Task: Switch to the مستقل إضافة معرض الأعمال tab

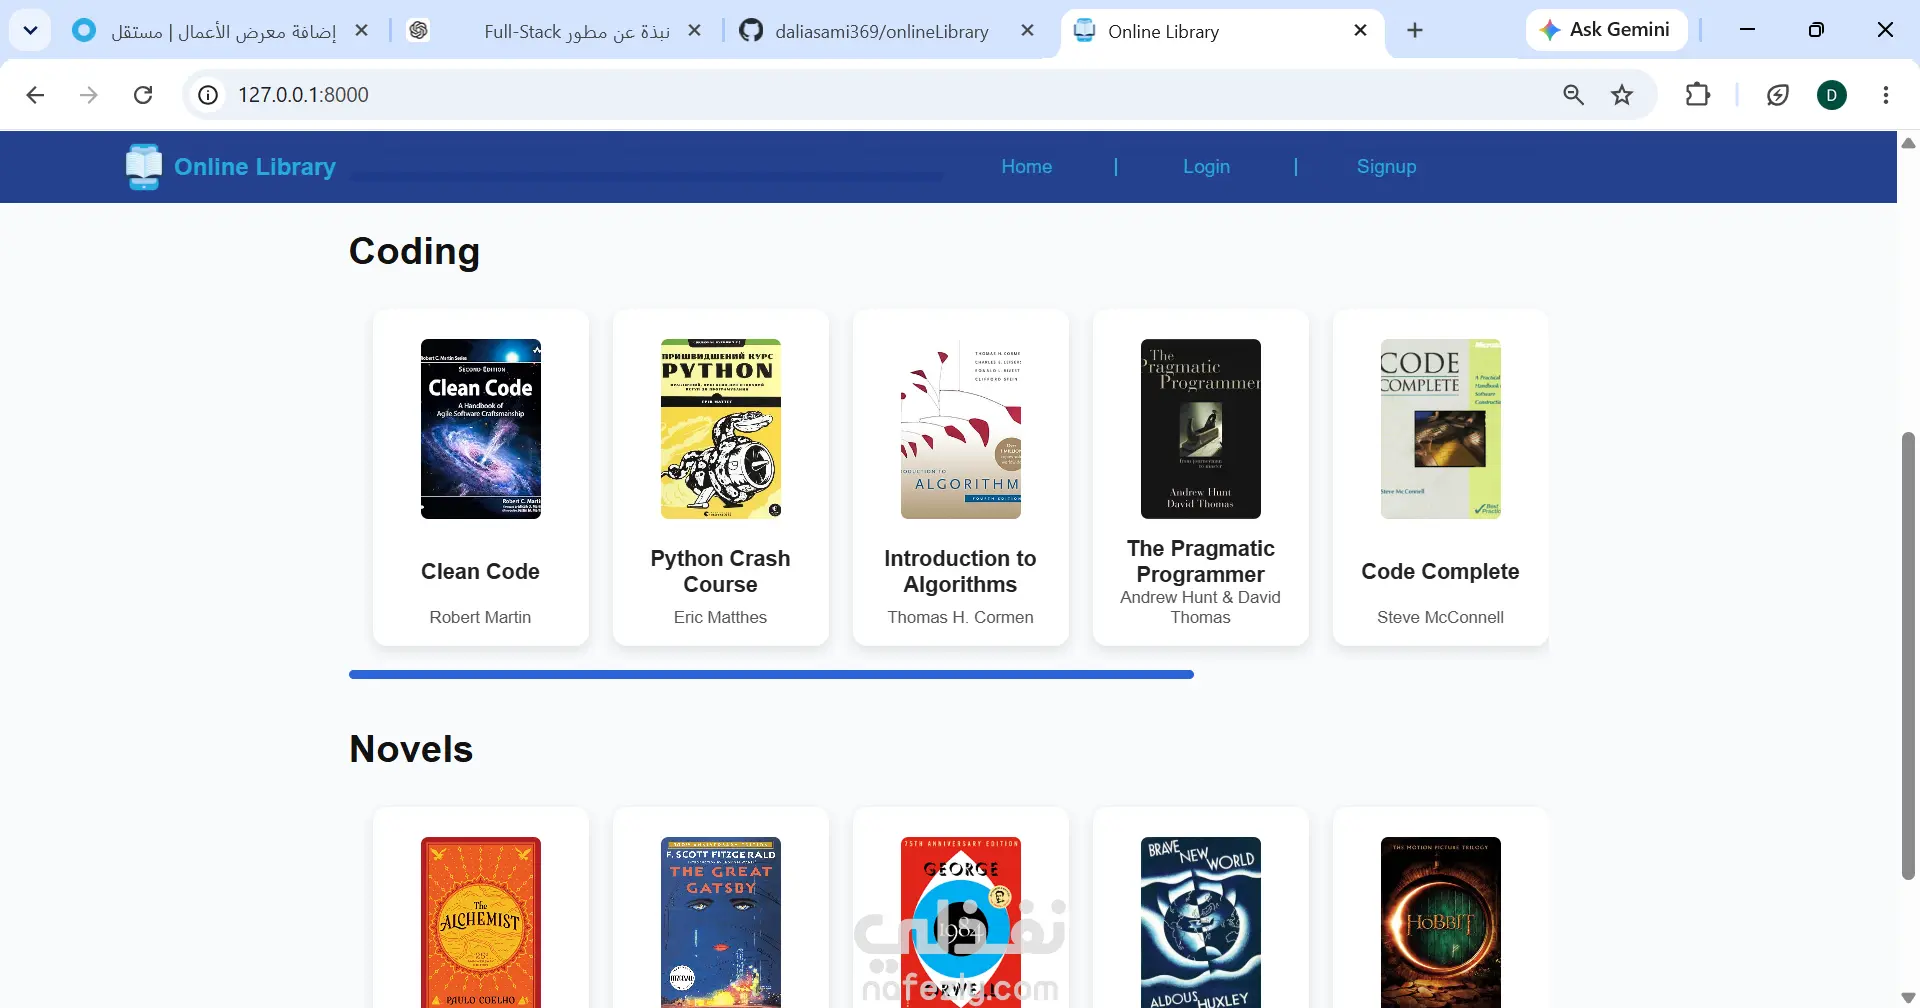Action: coord(222,31)
